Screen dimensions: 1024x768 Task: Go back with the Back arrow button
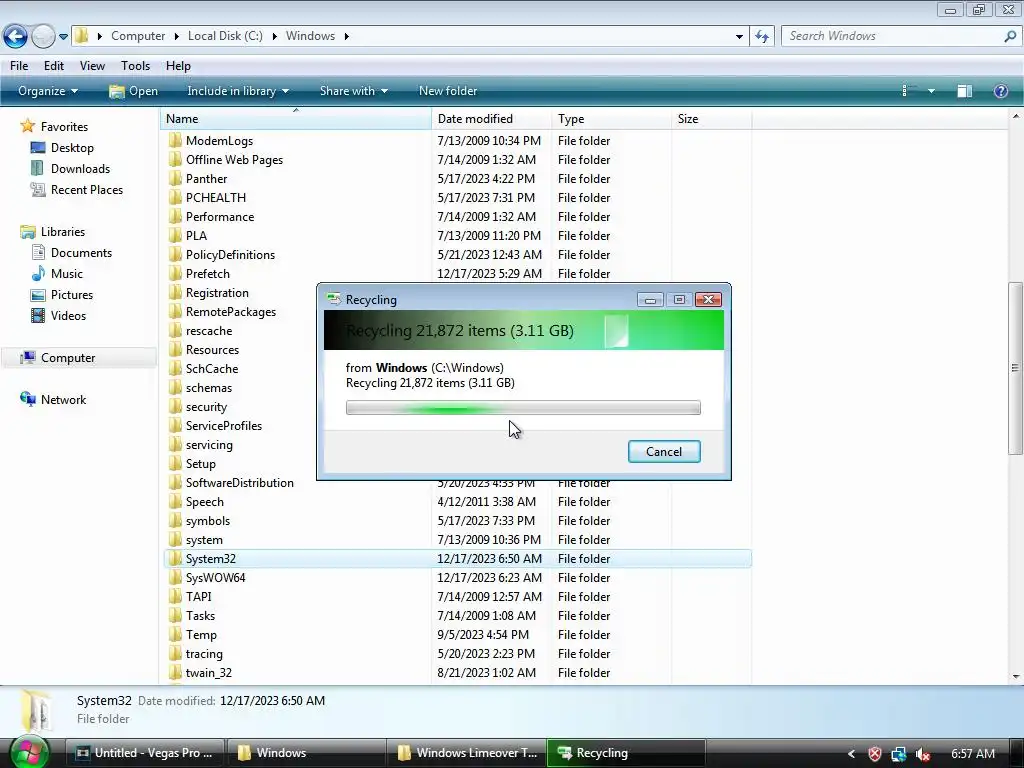click(x=16, y=36)
